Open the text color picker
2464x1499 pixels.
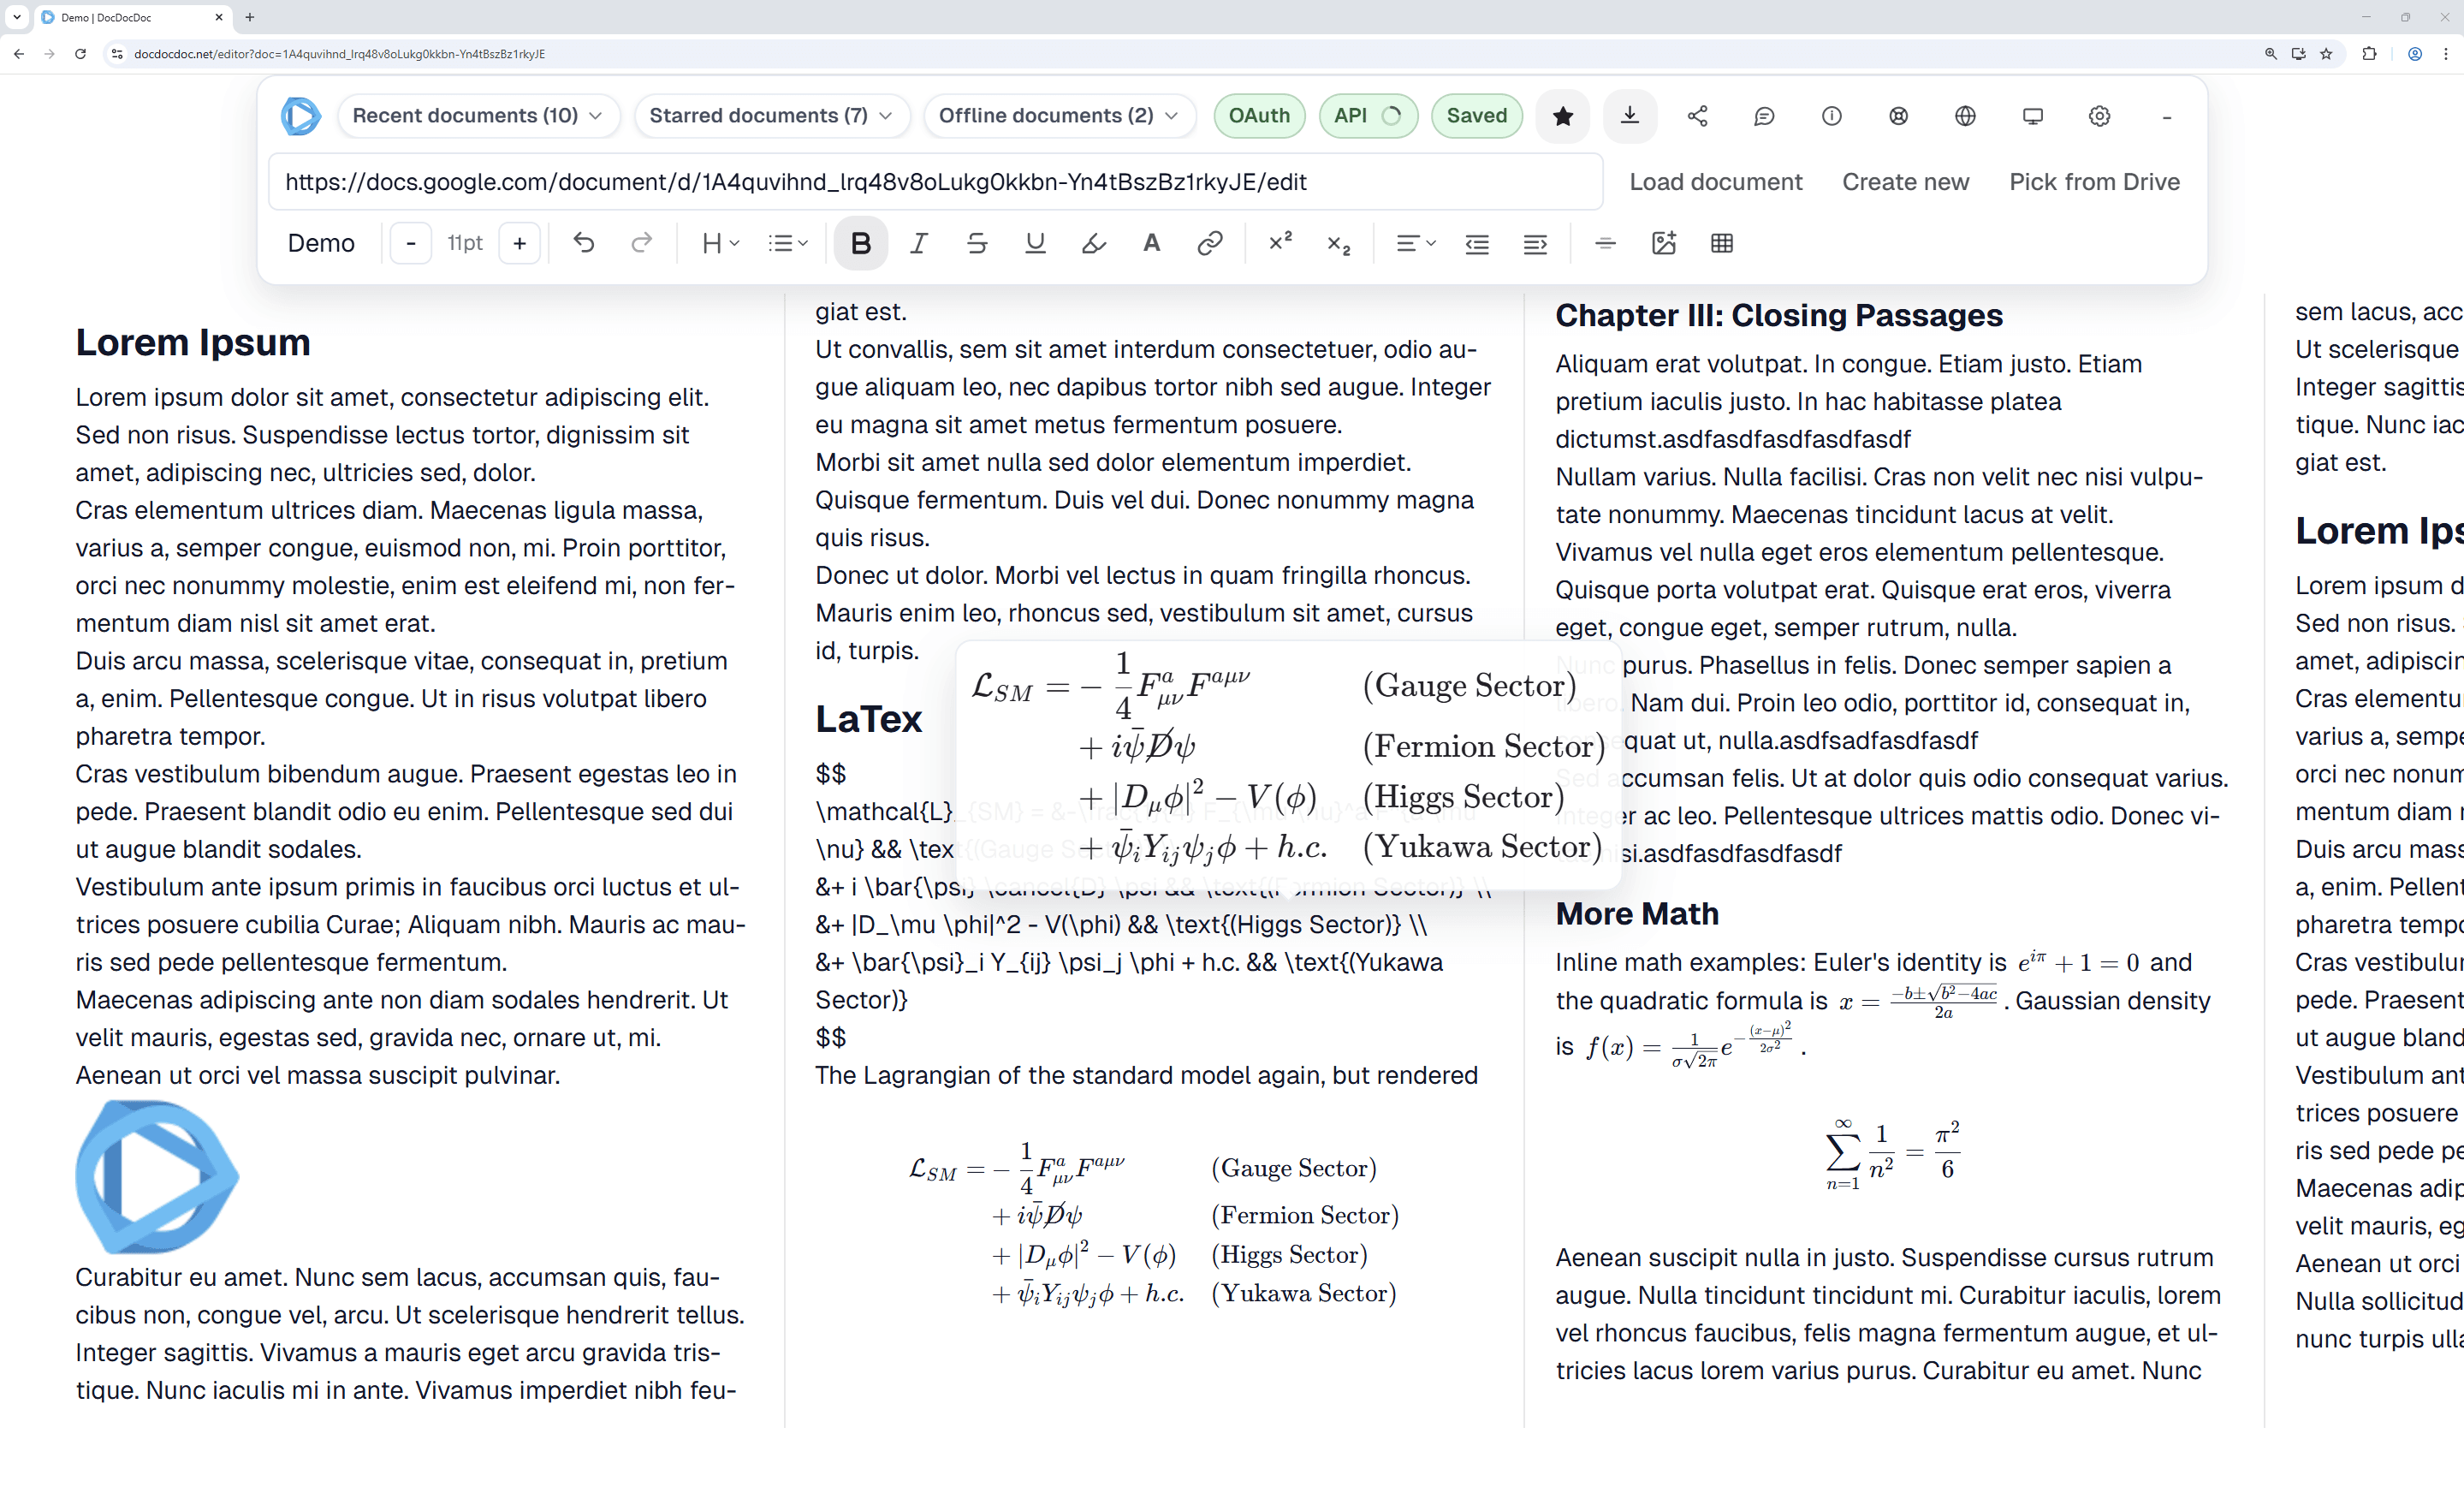pos(1151,243)
